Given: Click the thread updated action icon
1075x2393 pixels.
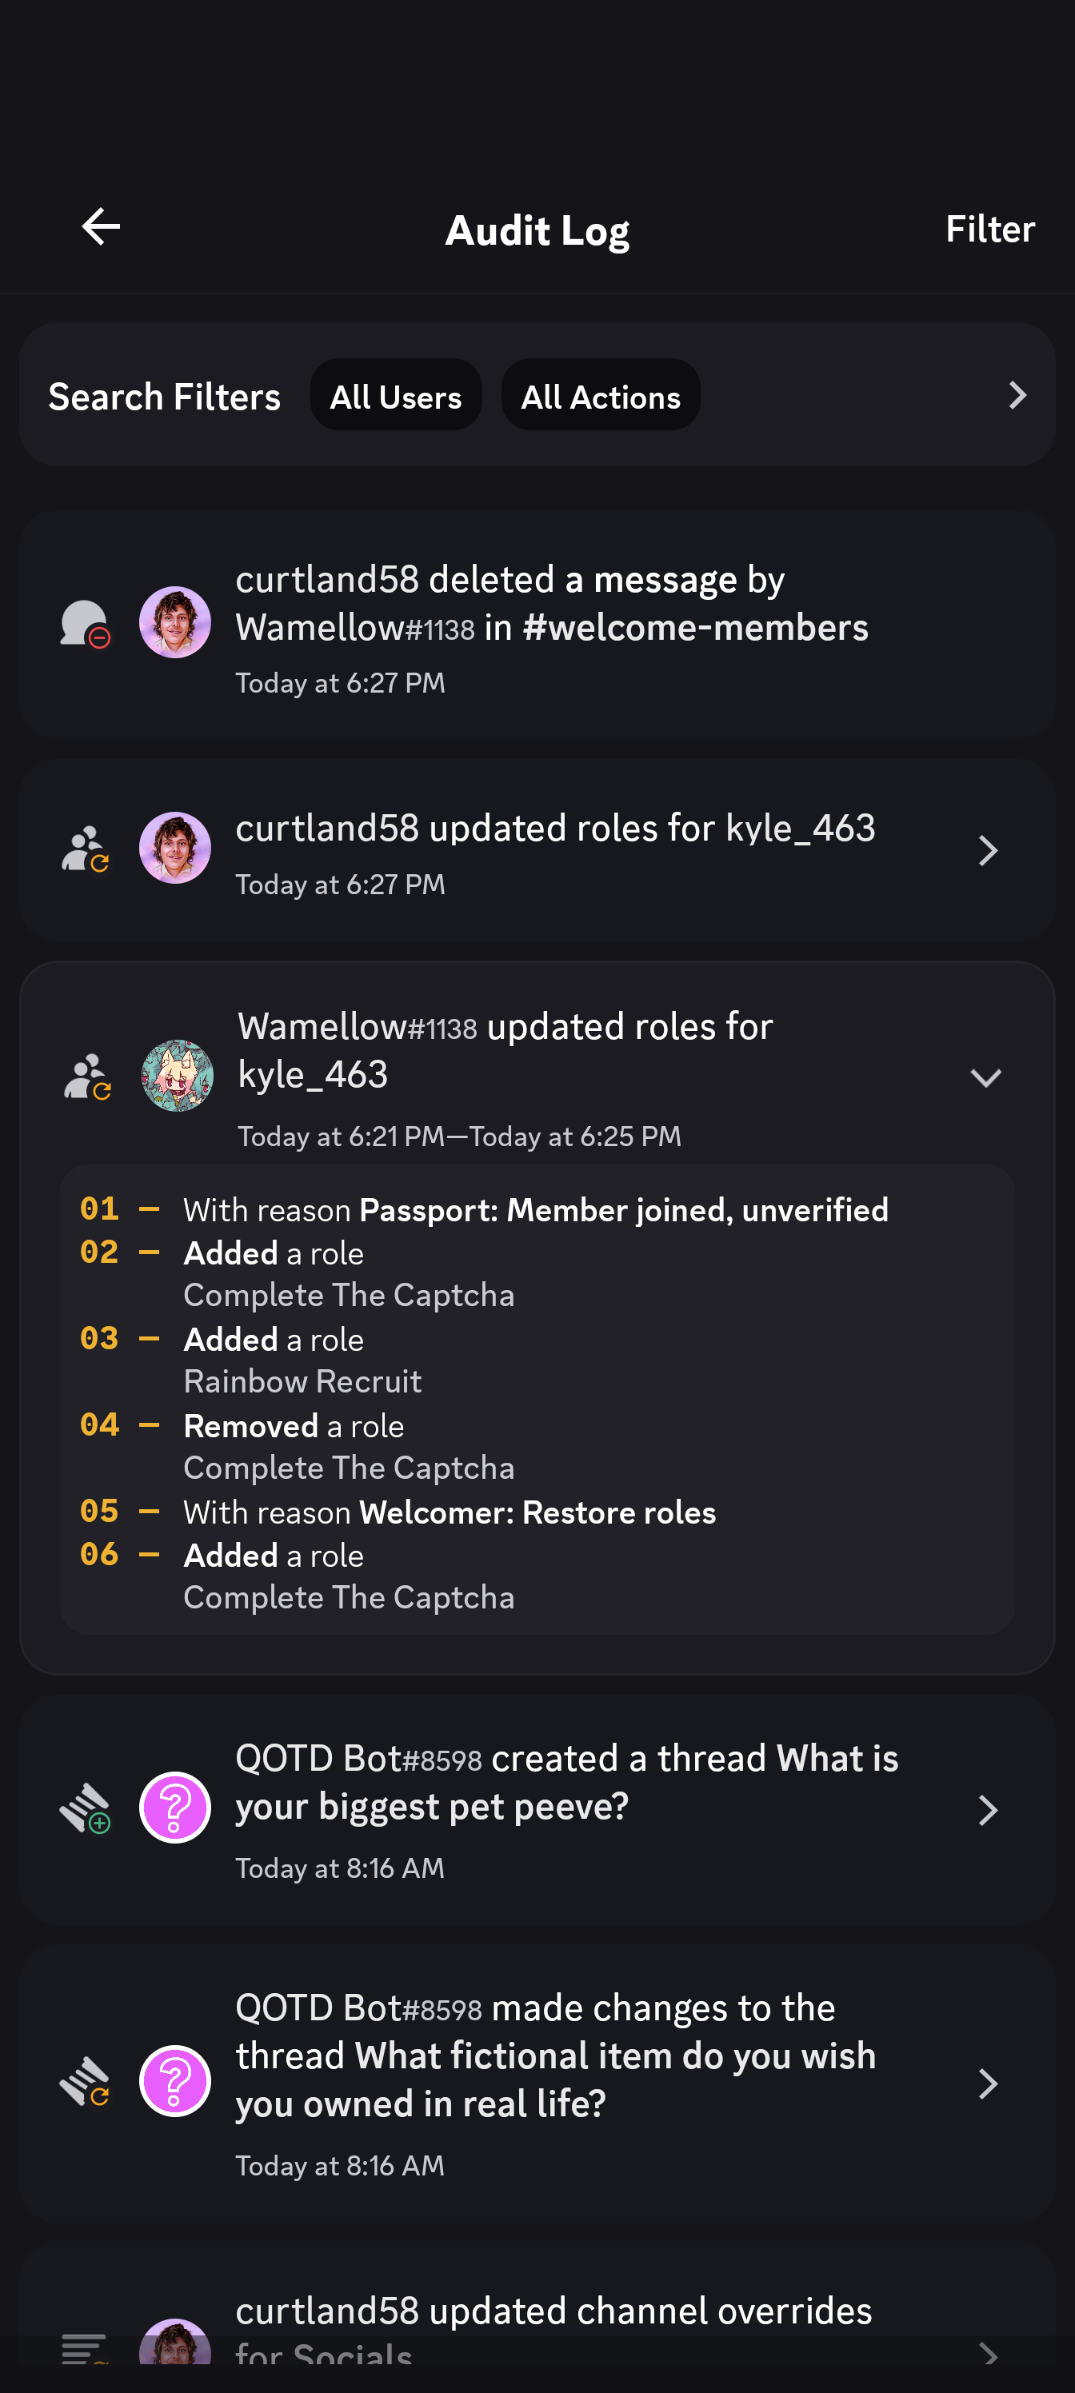Looking at the screenshot, I should coord(86,2082).
